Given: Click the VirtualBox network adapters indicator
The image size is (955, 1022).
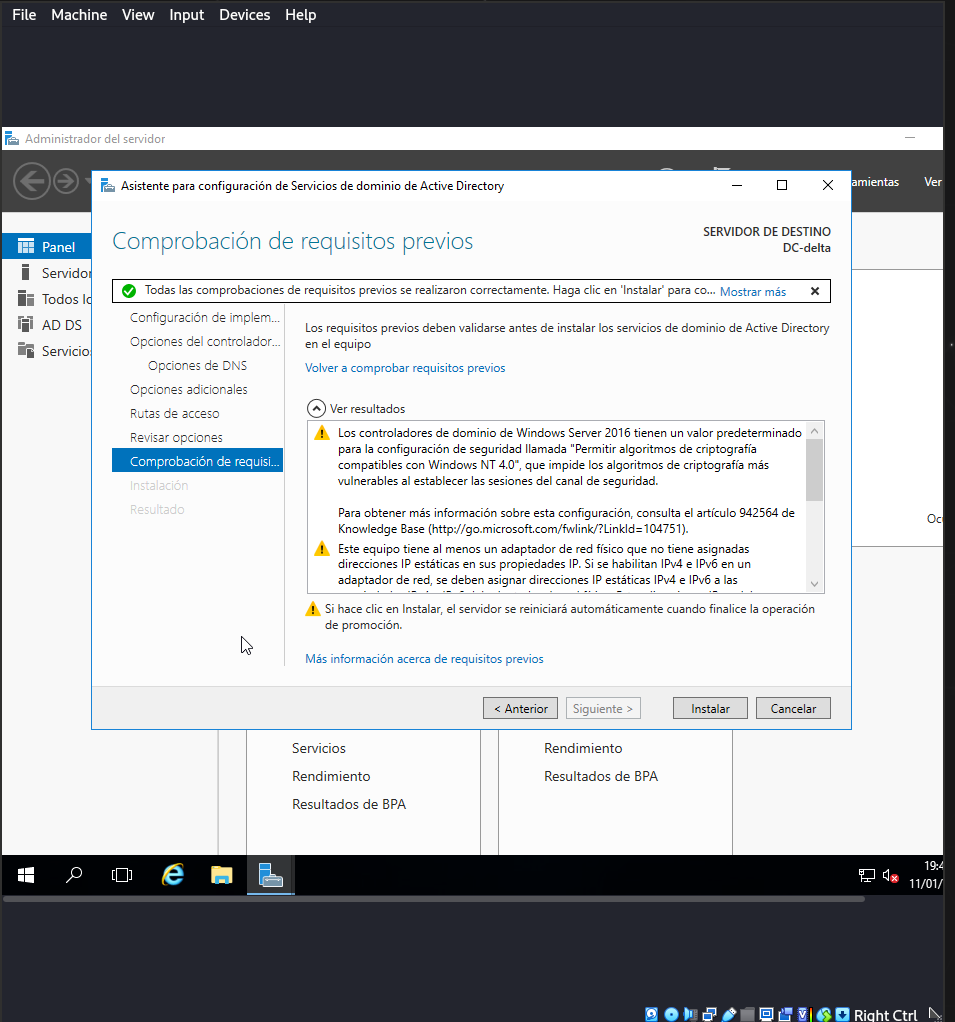Looking at the screenshot, I should point(709,1014).
